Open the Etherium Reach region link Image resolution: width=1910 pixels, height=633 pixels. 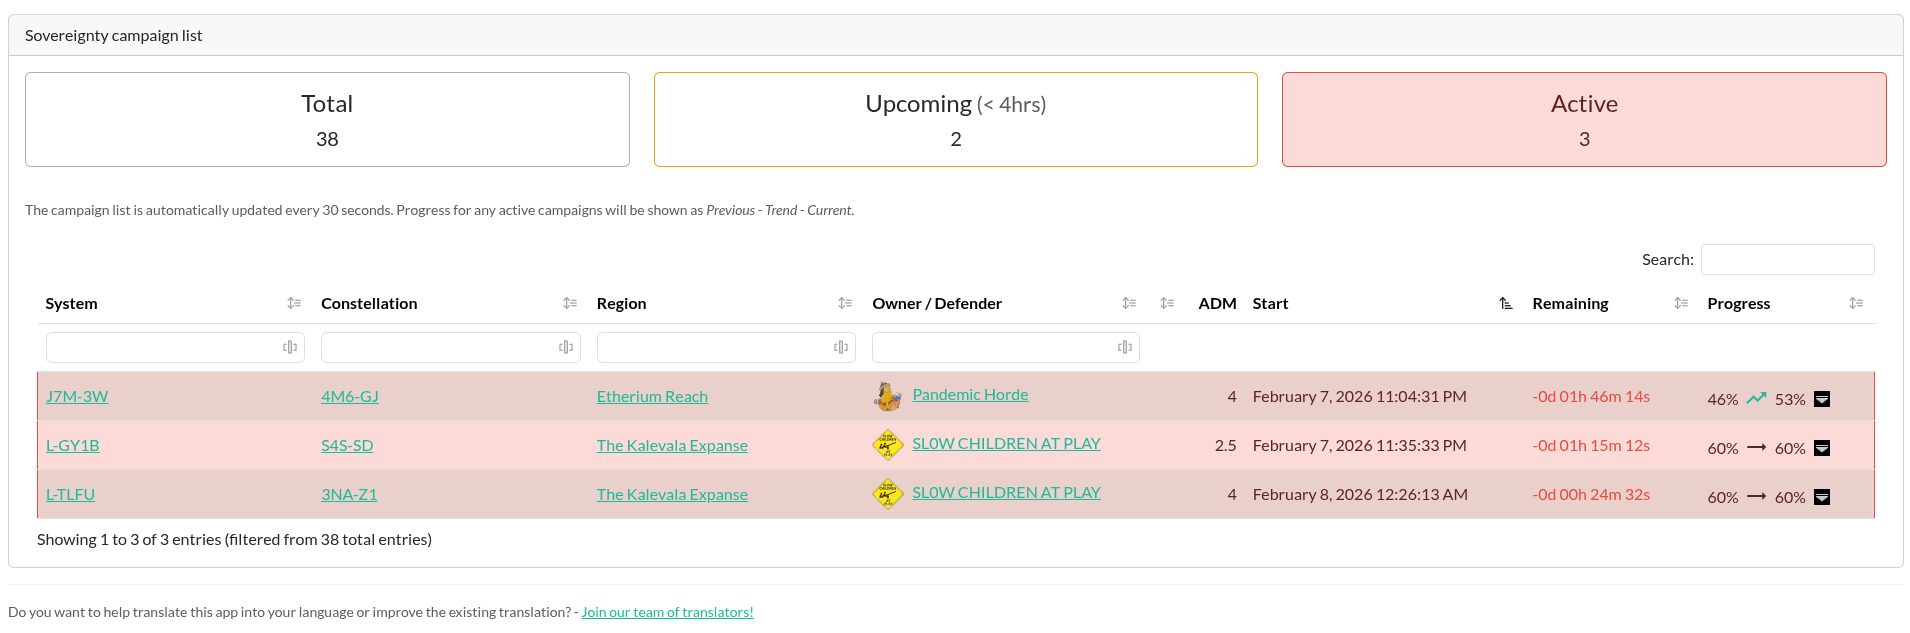[x=652, y=396]
